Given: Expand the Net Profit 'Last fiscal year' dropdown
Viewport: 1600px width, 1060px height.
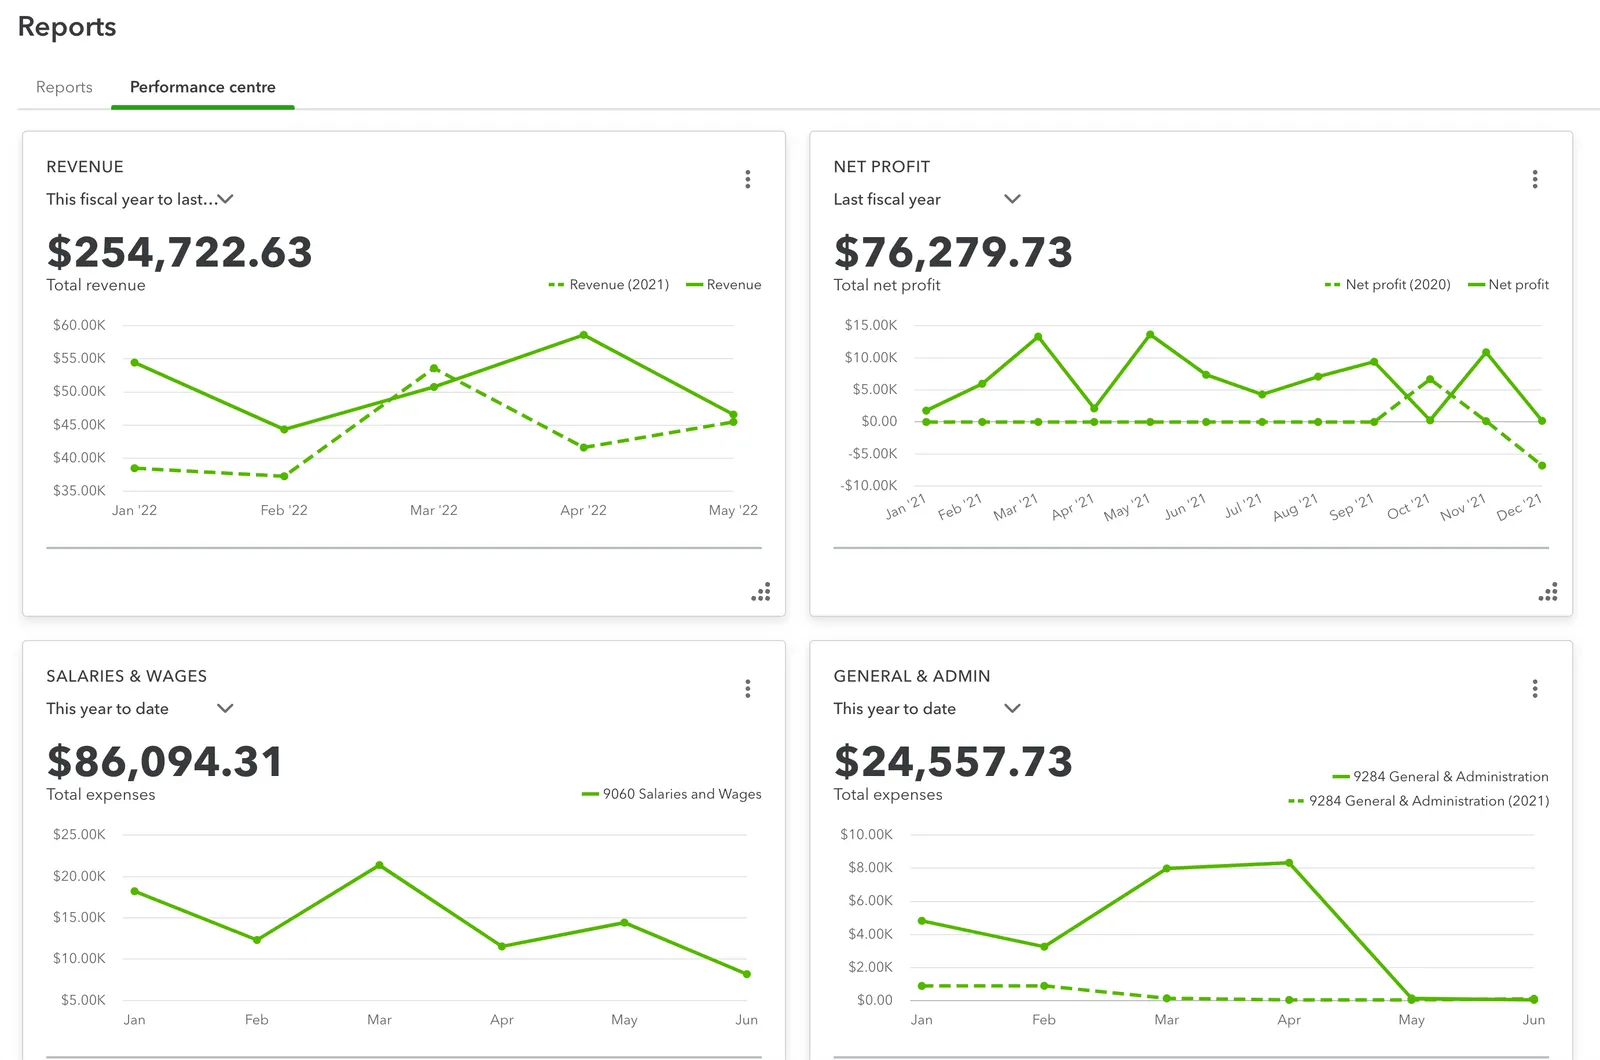Looking at the screenshot, I should click(927, 199).
